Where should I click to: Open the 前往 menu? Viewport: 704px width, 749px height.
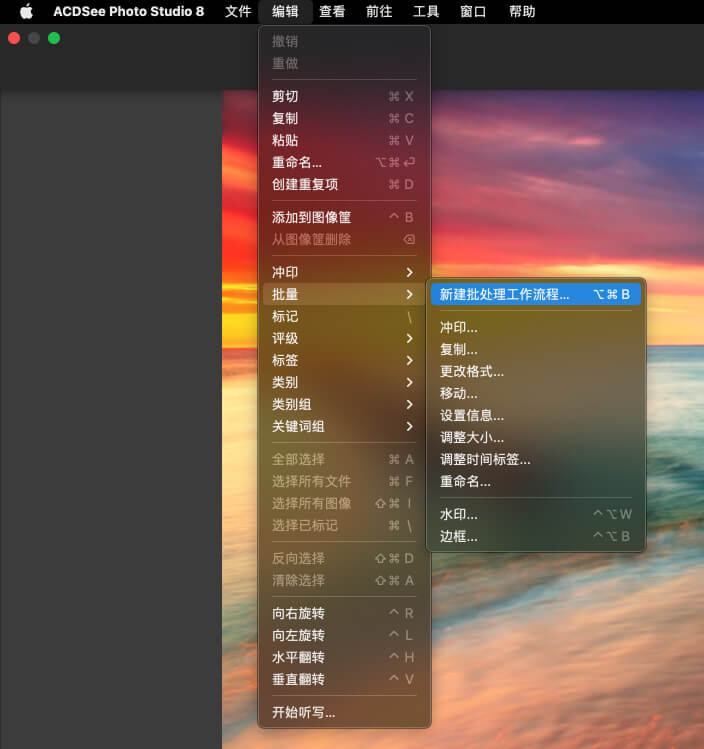tap(379, 11)
